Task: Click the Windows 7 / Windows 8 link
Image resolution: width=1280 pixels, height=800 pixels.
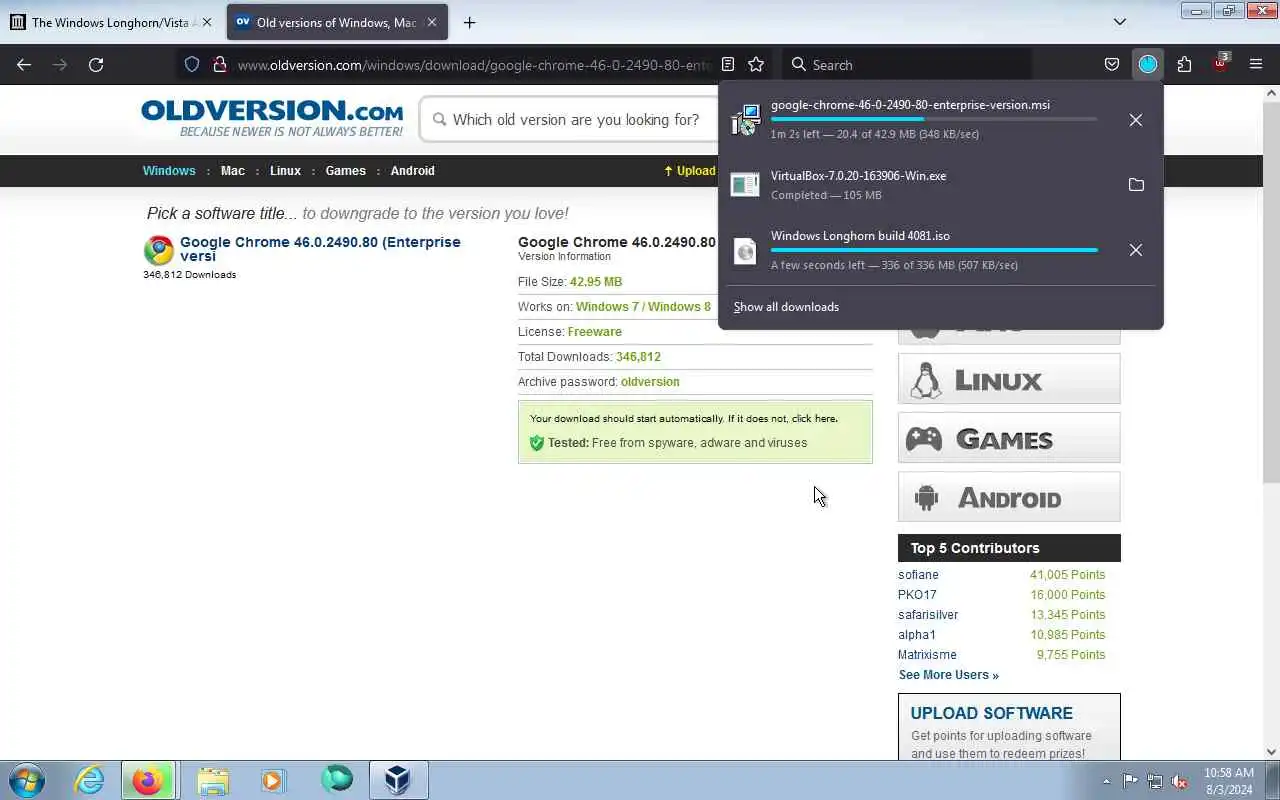Action: (x=643, y=307)
